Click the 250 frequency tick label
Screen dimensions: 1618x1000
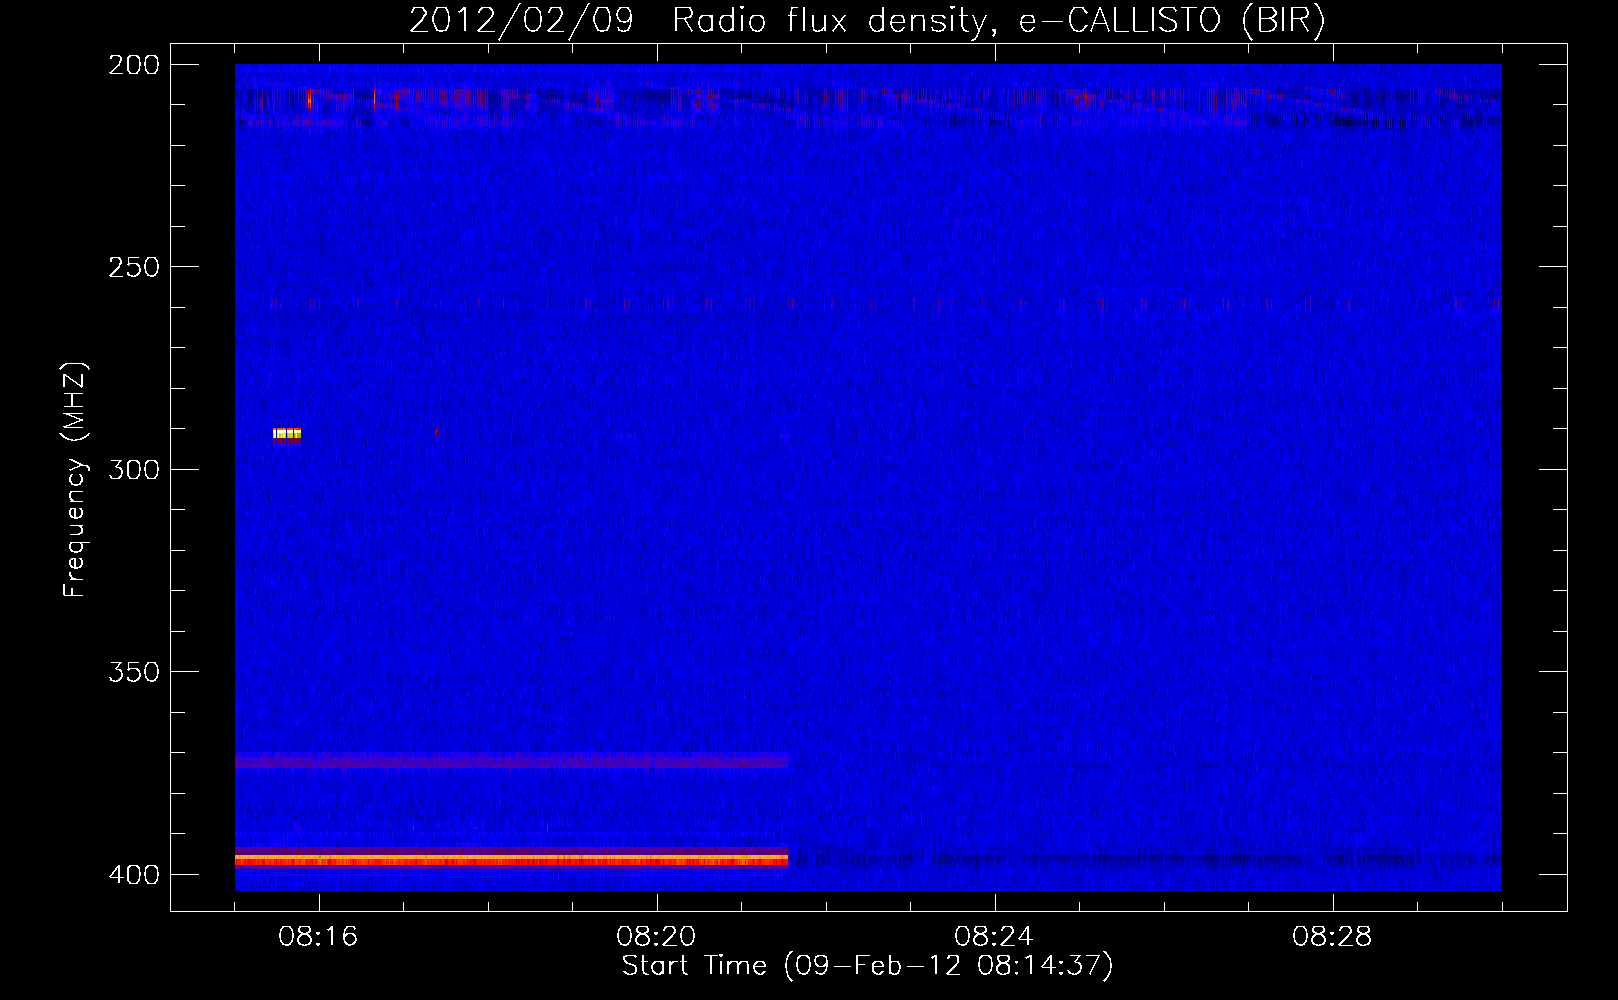[x=134, y=267]
